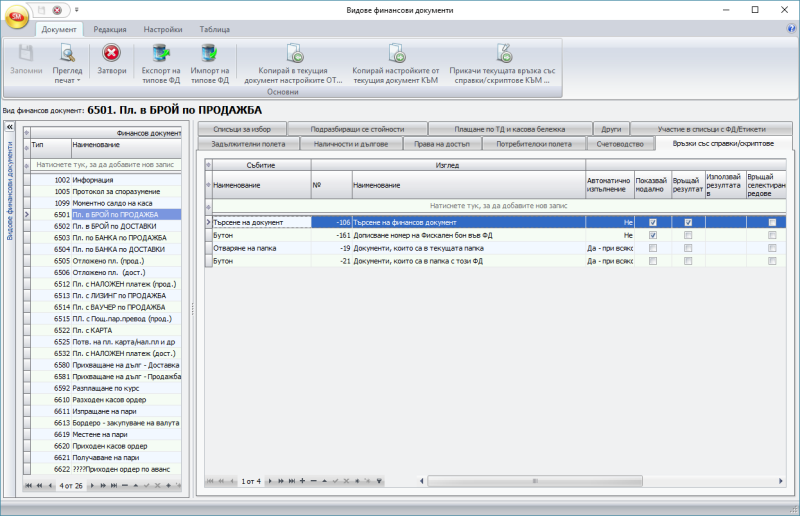Click Копирай в текущия документ настройките ОТ
Screen dimensions: 800x516
click(293, 63)
